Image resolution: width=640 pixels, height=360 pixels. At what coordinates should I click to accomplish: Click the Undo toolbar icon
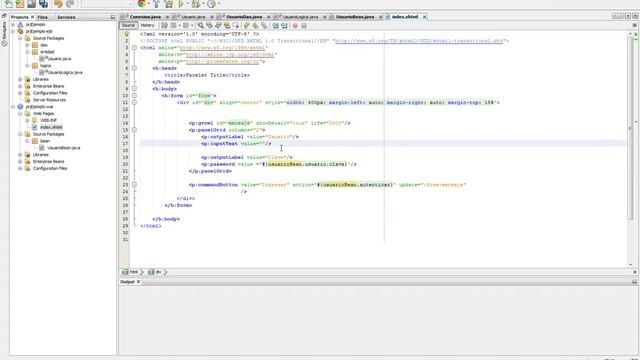(x=58, y=4)
